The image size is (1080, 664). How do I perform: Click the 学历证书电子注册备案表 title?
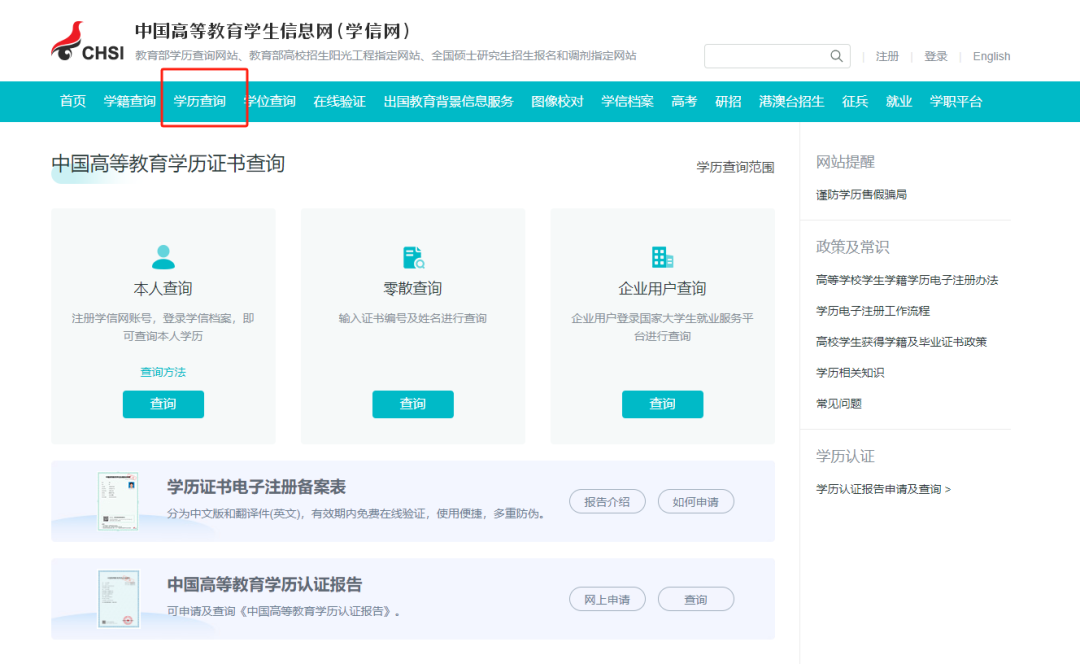click(256, 487)
